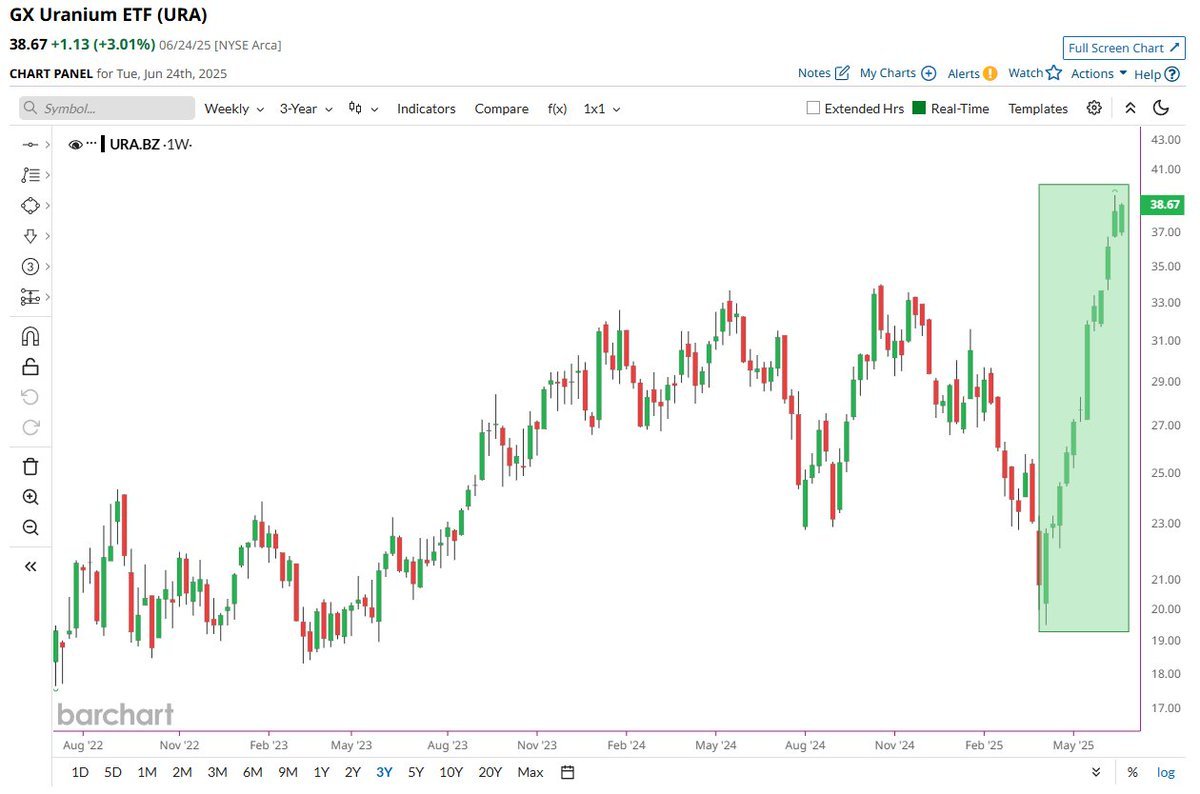Open the Indicators menu
This screenshot has height=794, width=1200.
[426, 108]
